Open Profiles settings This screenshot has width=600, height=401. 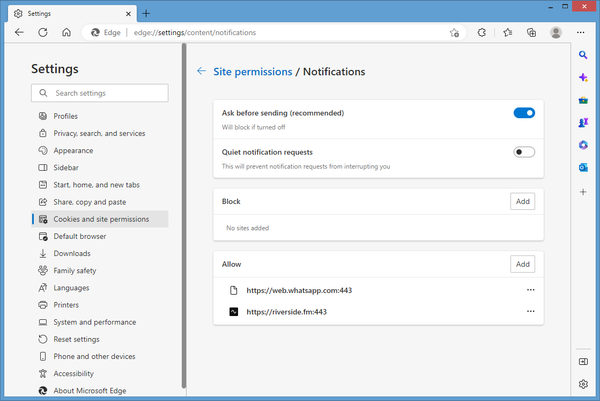coord(99,116)
